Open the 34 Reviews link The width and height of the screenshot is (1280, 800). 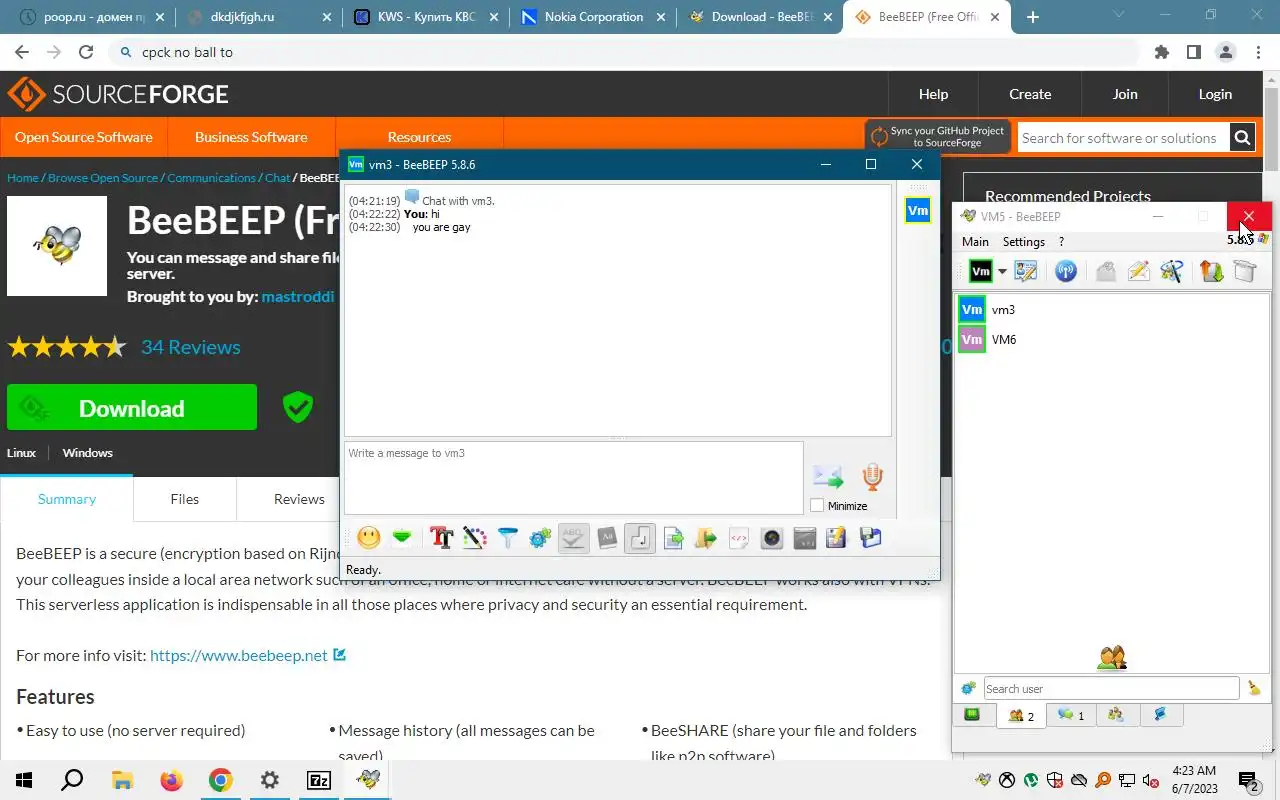[x=190, y=347]
